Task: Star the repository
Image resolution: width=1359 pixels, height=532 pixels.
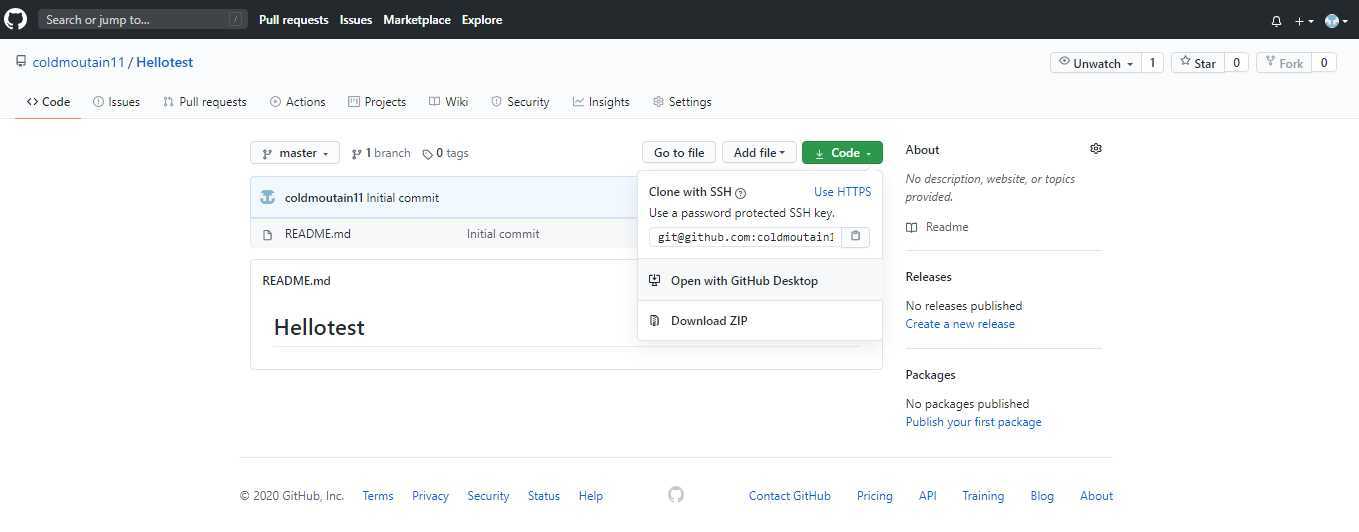Action: [x=1197, y=63]
